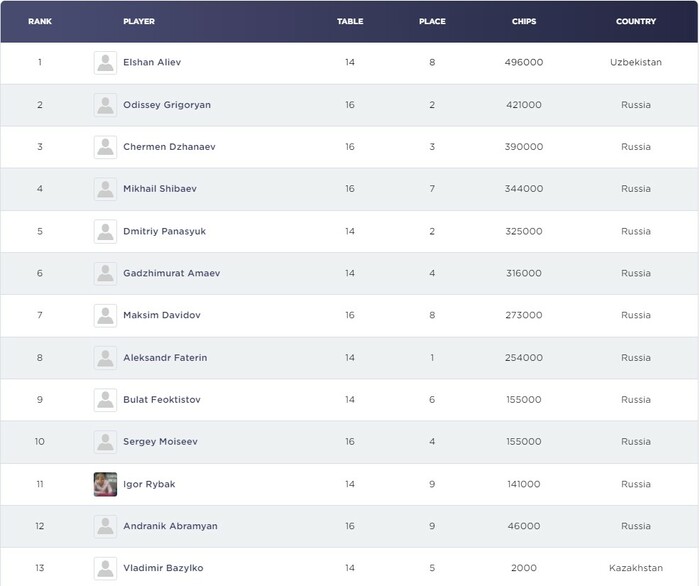700x586 pixels.
Task: Click player name Bulat Feoktistov
Action: [x=162, y=400]
